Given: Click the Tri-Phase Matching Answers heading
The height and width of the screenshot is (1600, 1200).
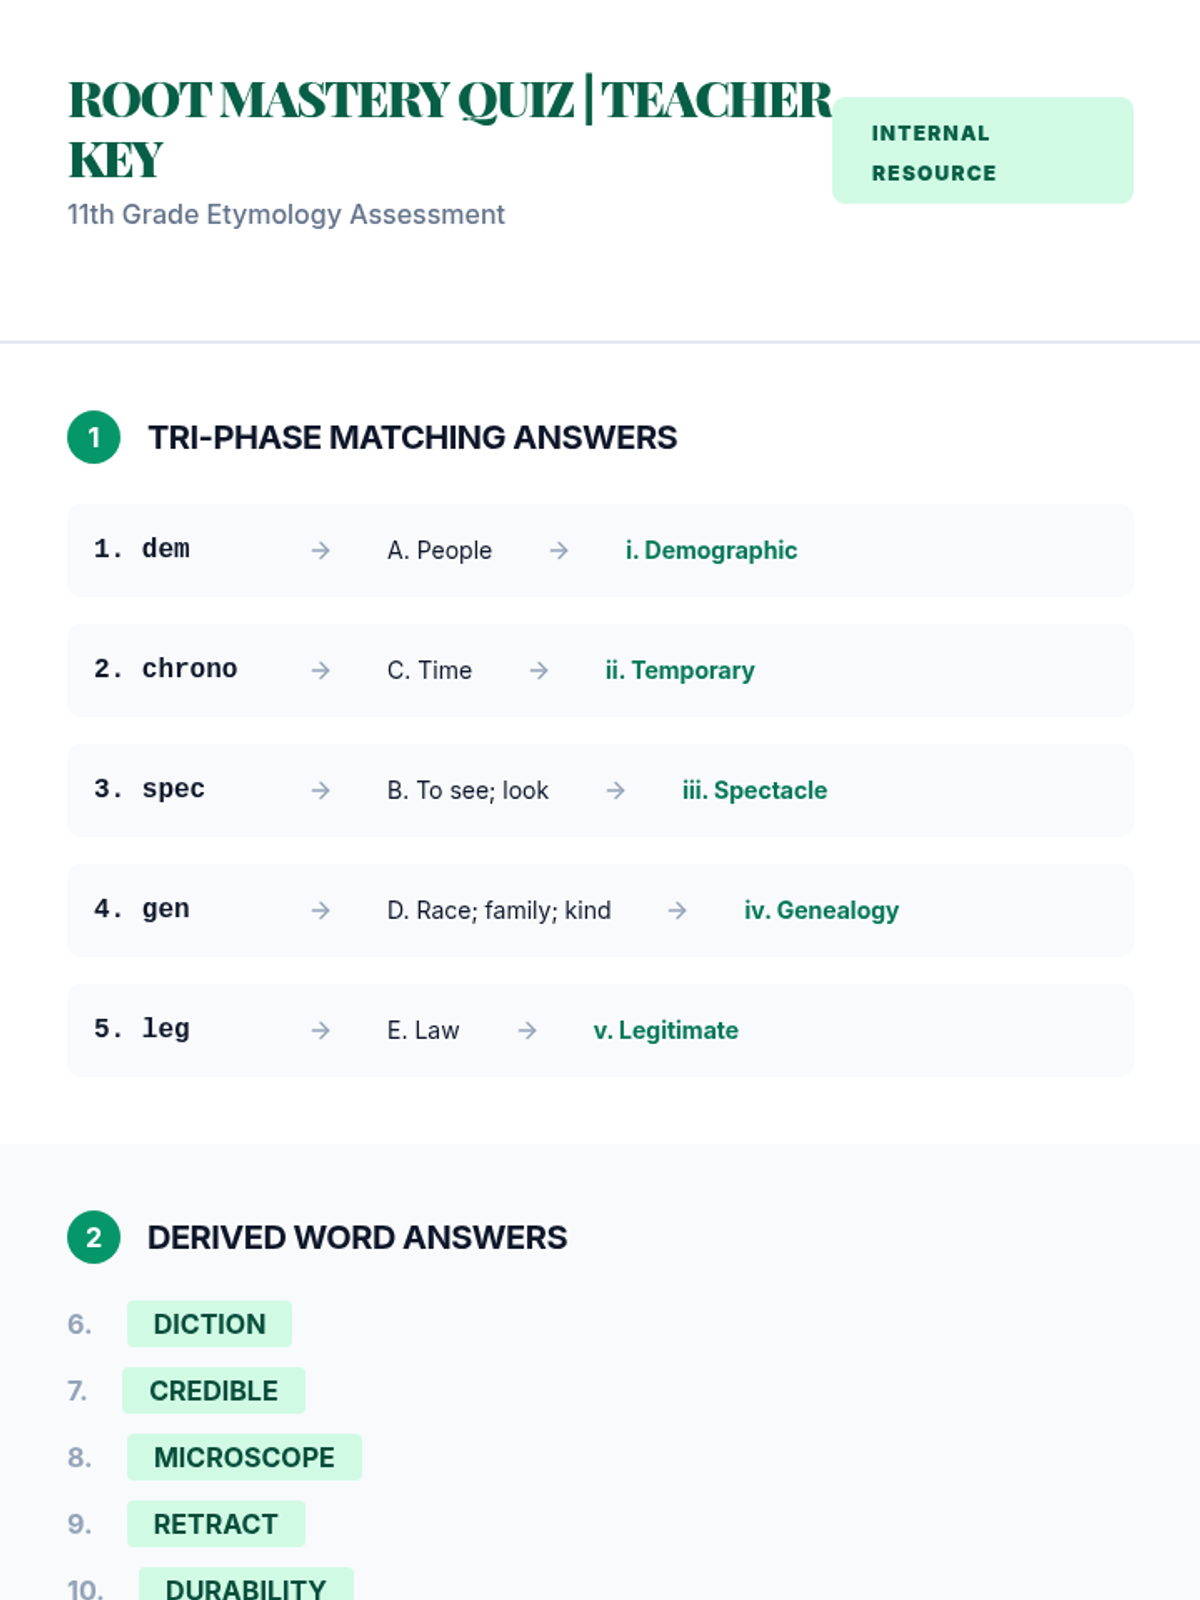Looking at the screenshot, I should (x=412, y=437).
